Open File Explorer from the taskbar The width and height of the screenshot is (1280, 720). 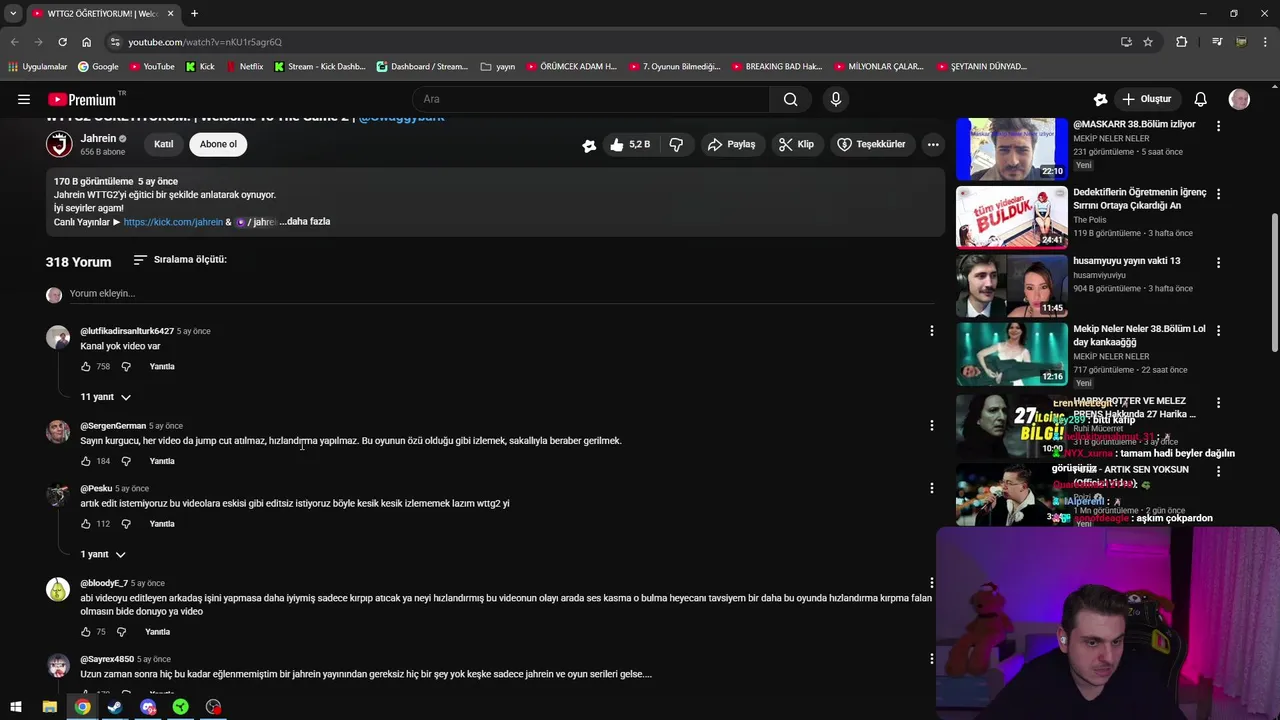49,707
